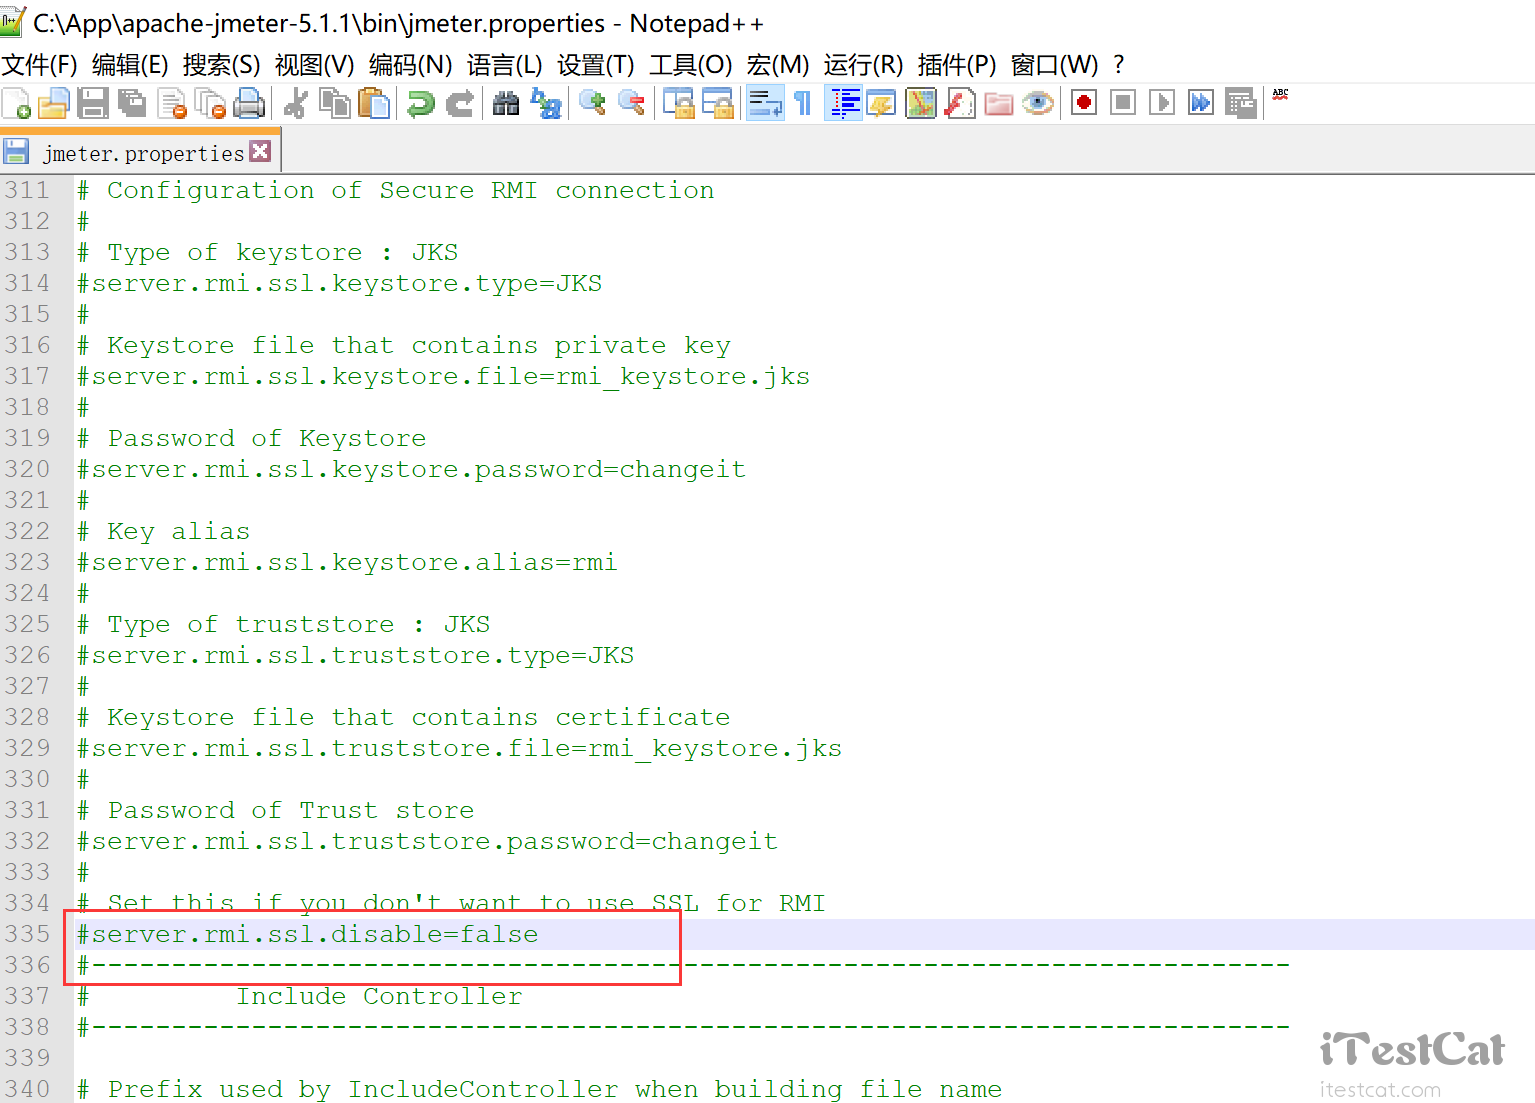Open the 窗口(W) menu
The width and height of the screenshot is (1535, 1103).
1054,65
